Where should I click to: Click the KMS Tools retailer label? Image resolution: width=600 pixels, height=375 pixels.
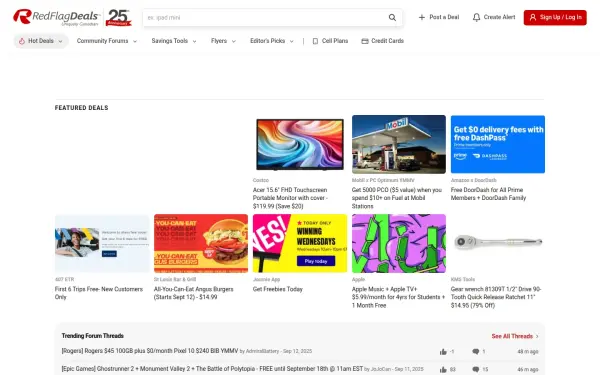(463, 279)
